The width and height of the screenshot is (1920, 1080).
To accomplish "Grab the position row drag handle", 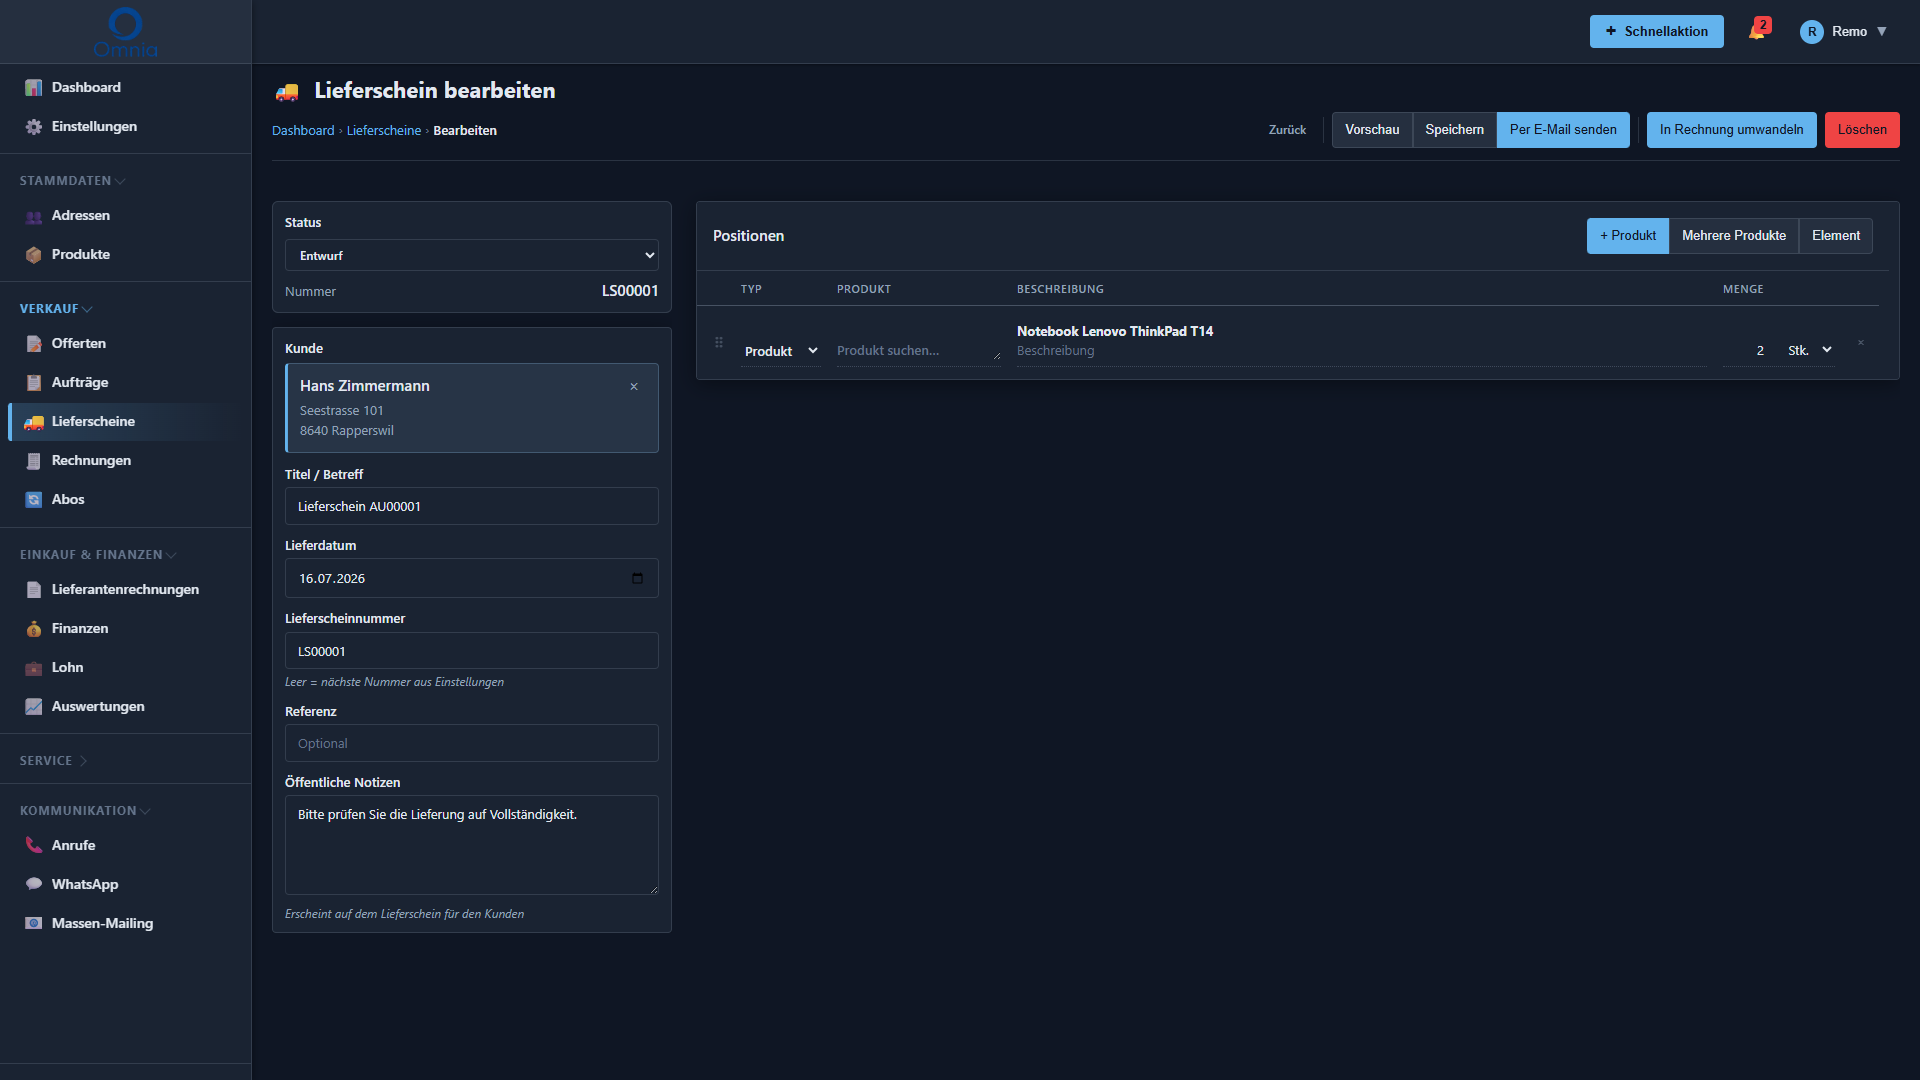I will point(718,342).
